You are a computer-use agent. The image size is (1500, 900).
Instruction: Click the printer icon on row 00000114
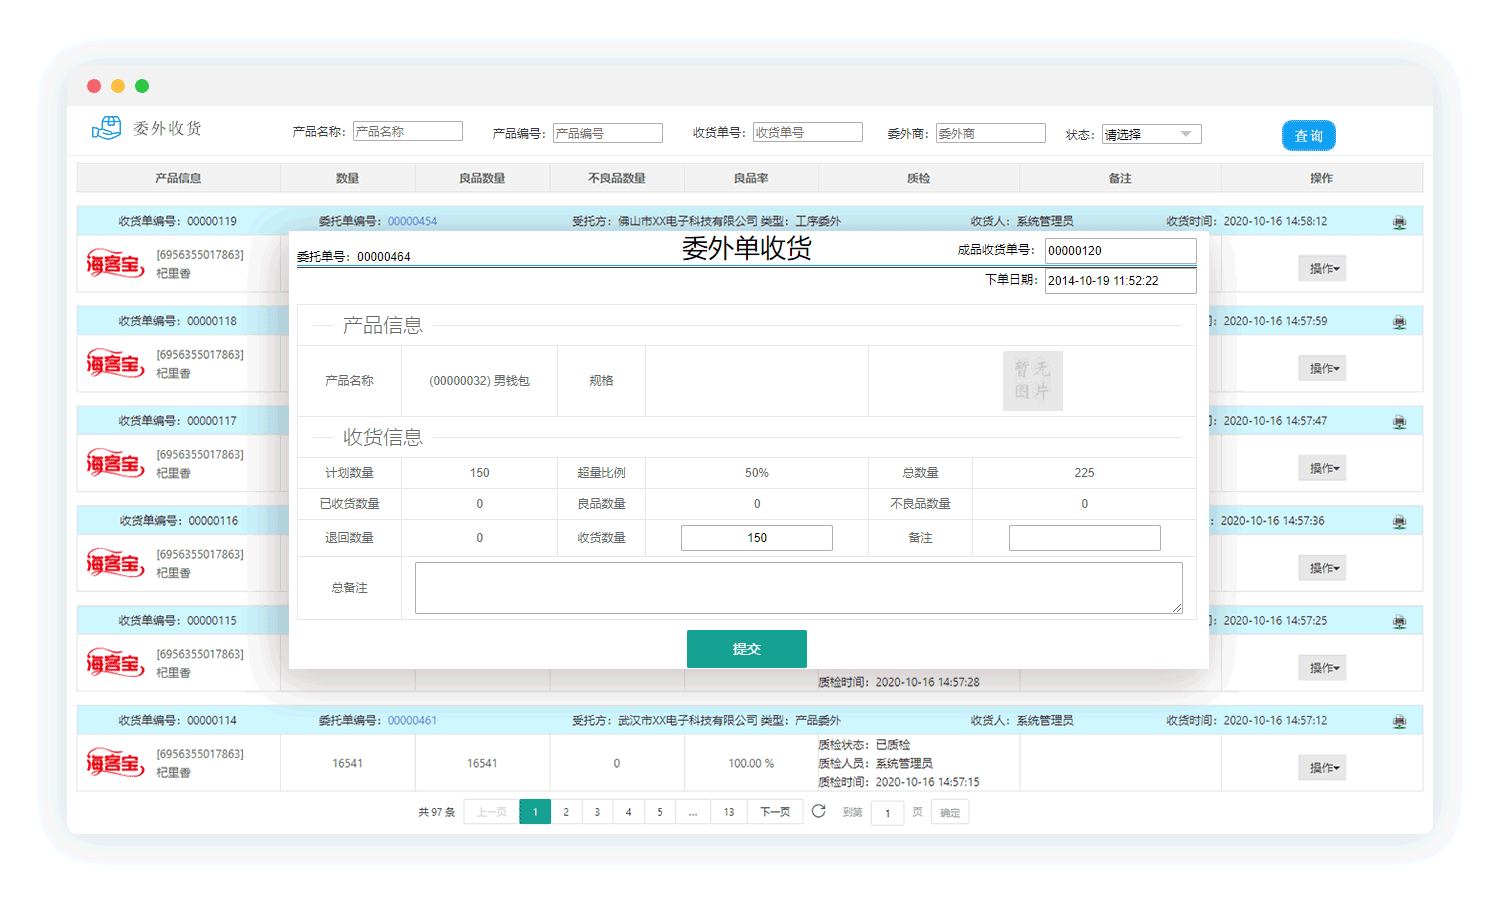click(1399, 721)
